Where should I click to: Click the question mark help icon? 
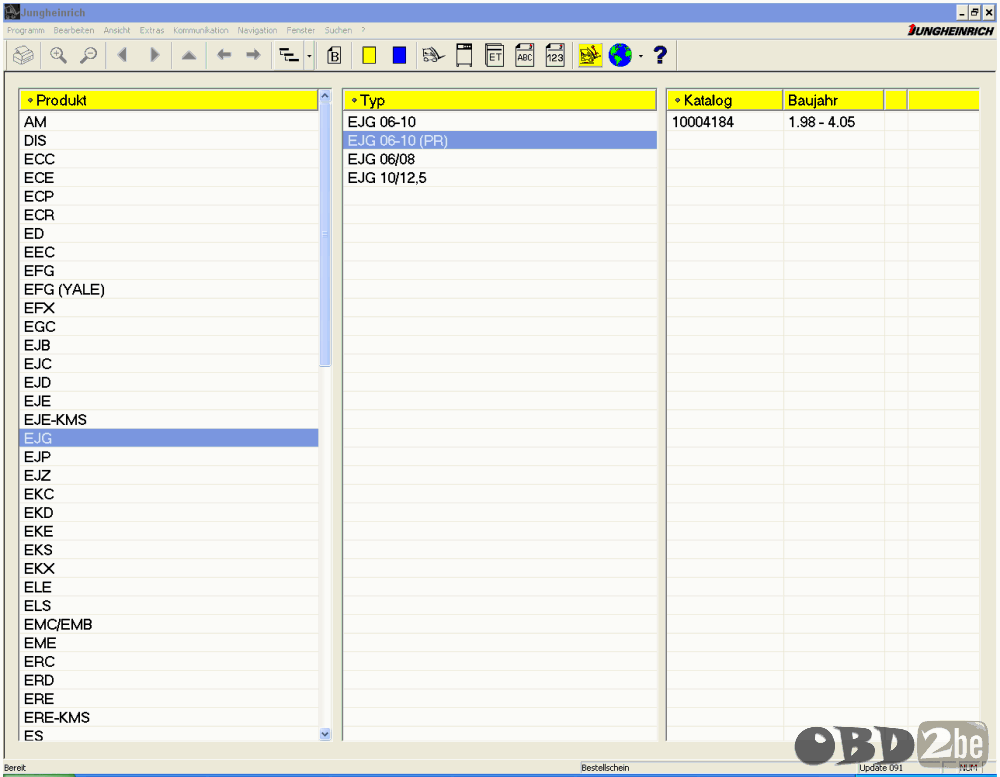click(660, 56)
